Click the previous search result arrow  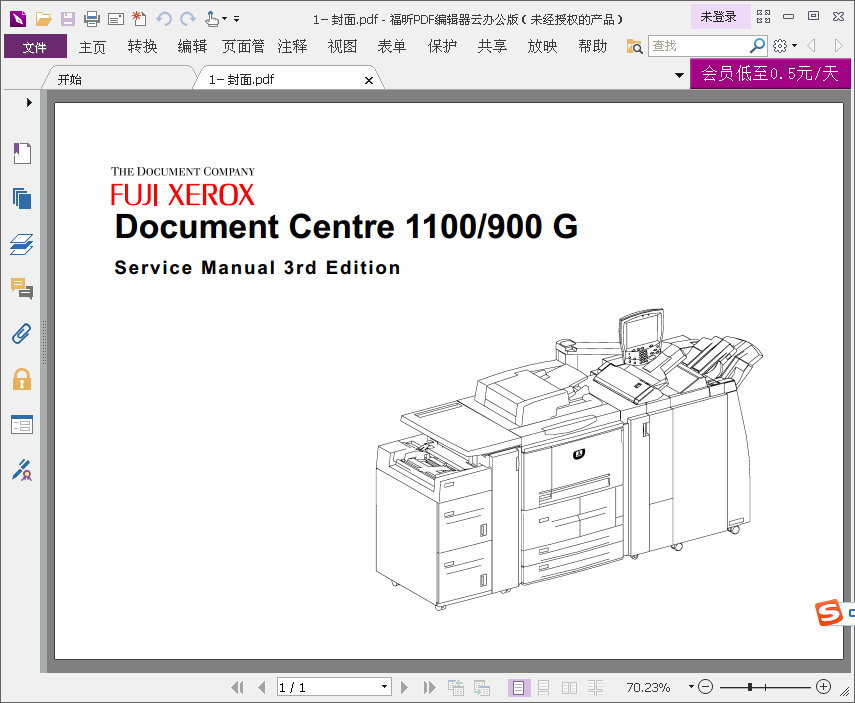[811, 46]
